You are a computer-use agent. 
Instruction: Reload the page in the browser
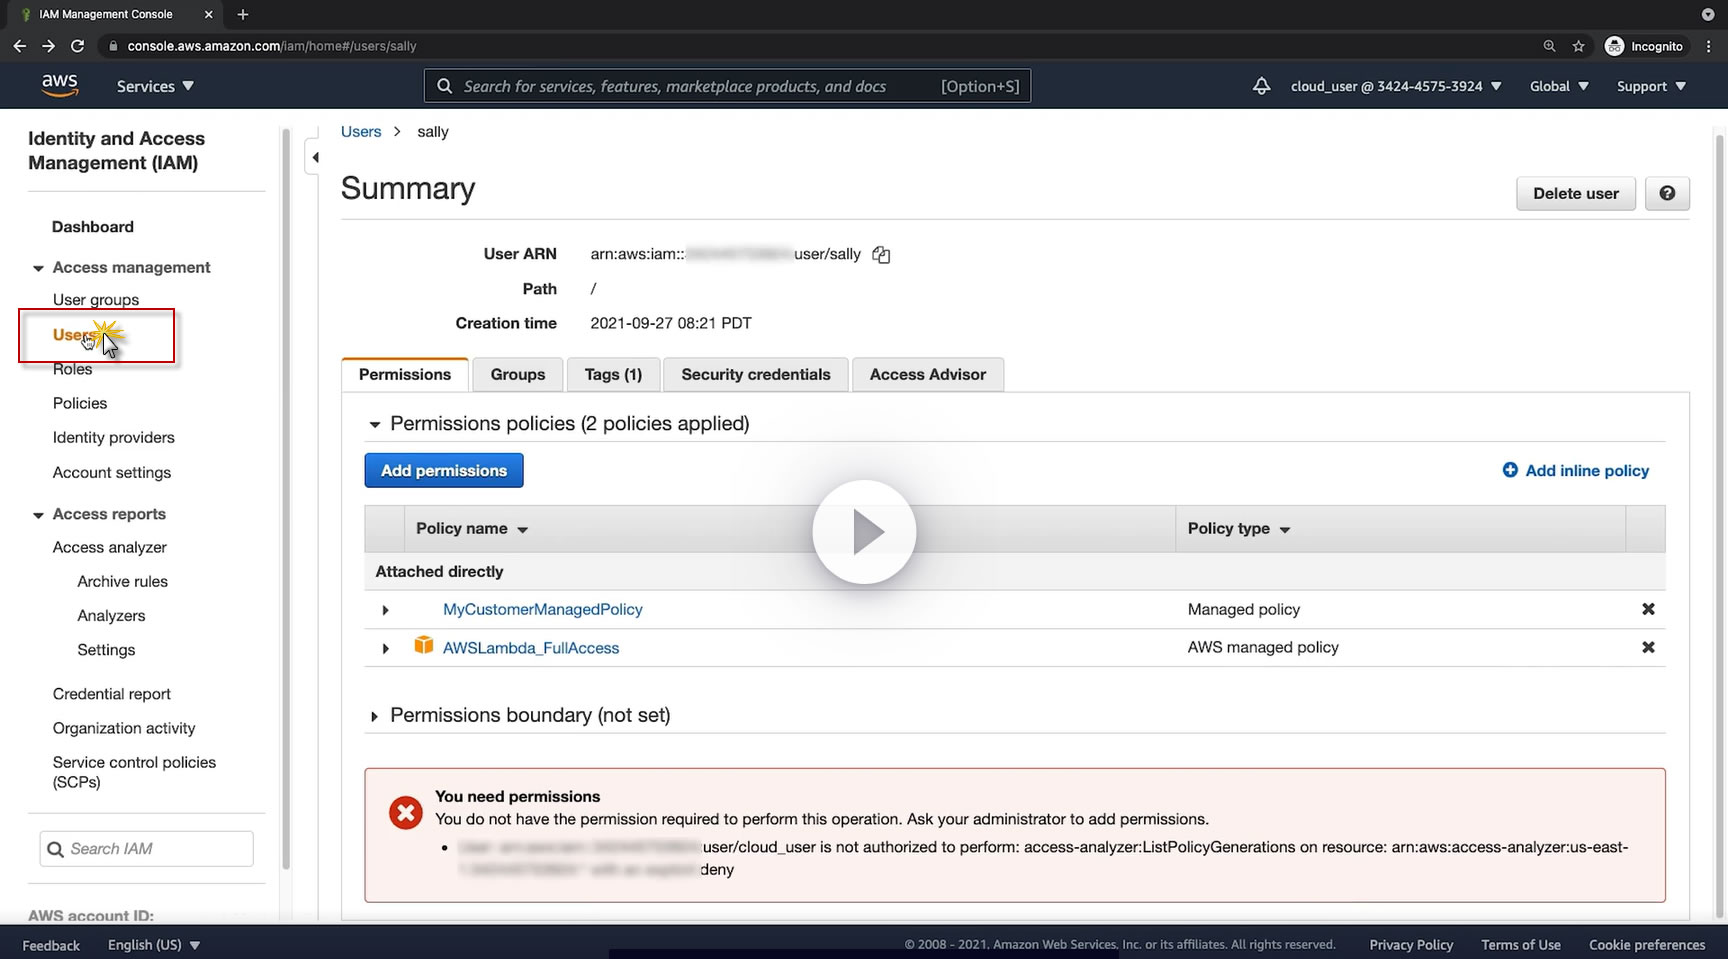pyautogui.click(x=77, y=46)
